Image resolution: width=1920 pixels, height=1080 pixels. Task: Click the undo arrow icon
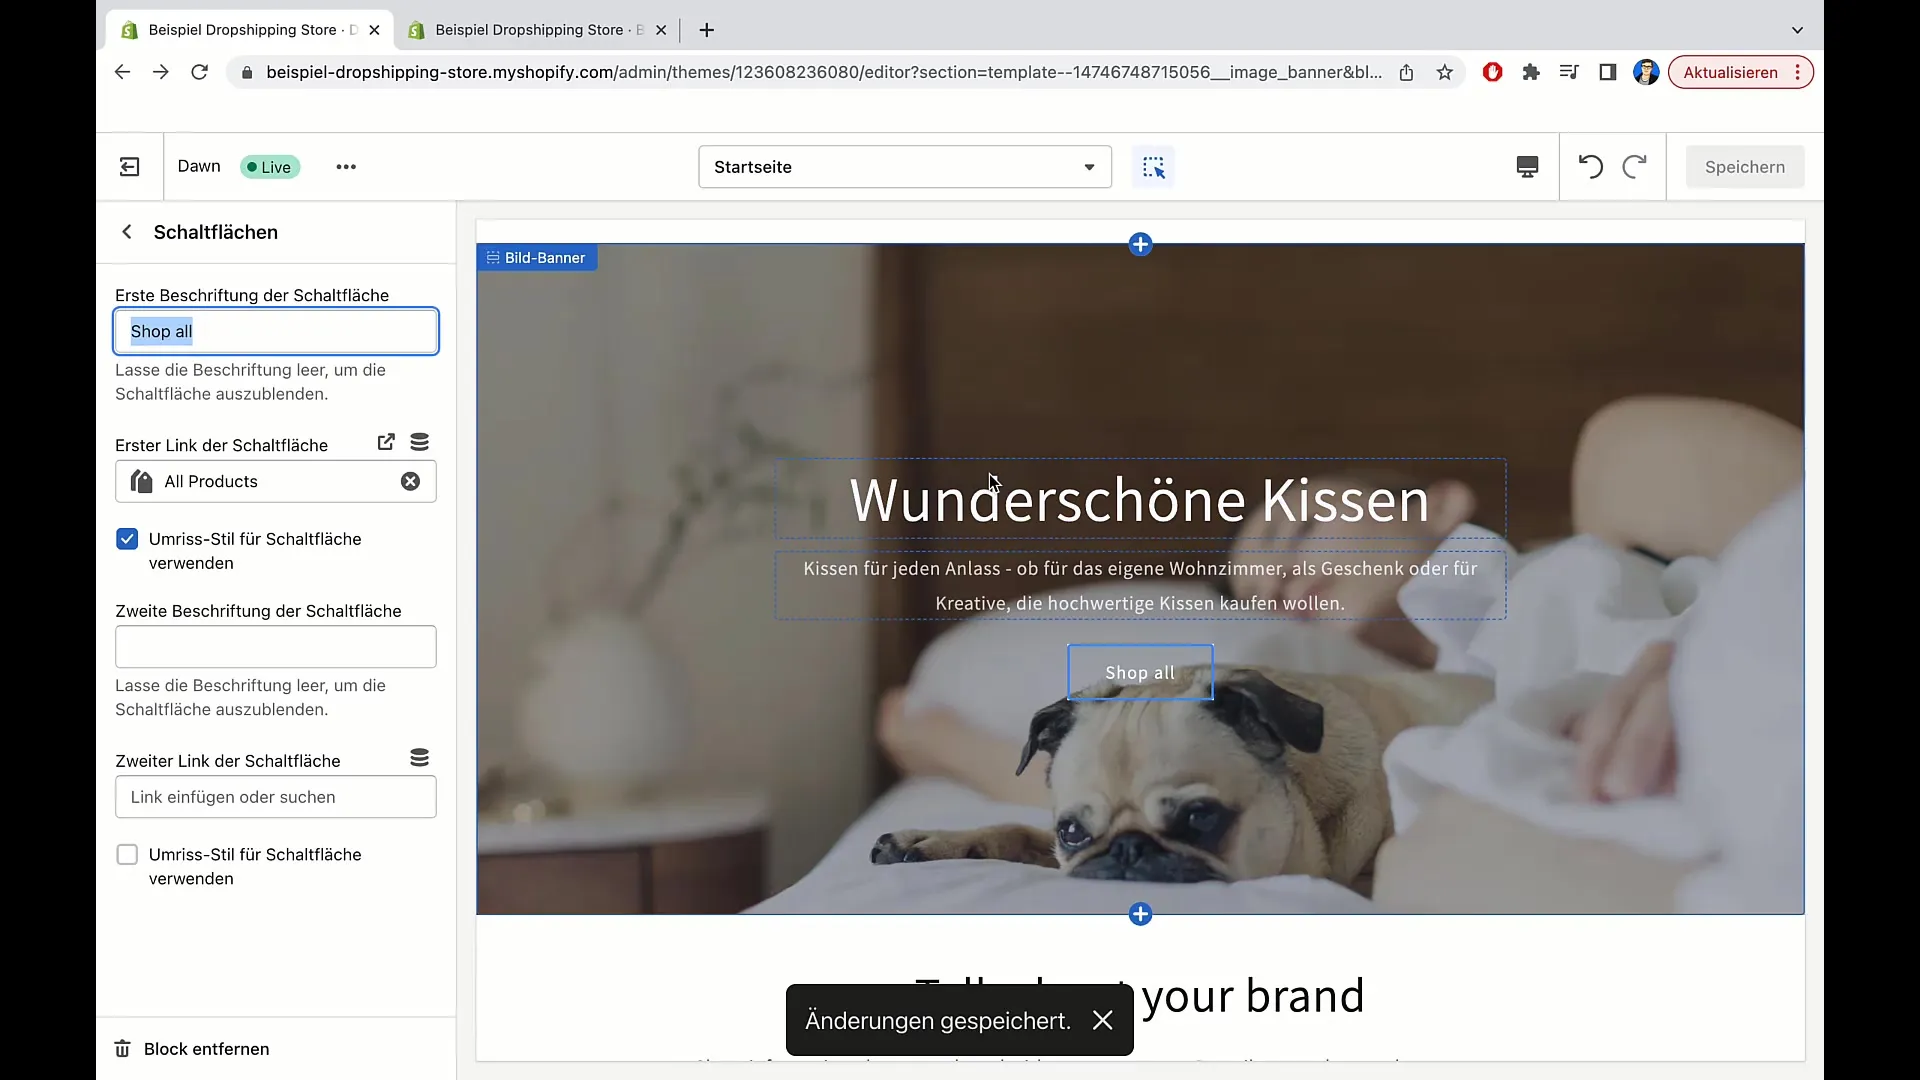point(1590,166)
